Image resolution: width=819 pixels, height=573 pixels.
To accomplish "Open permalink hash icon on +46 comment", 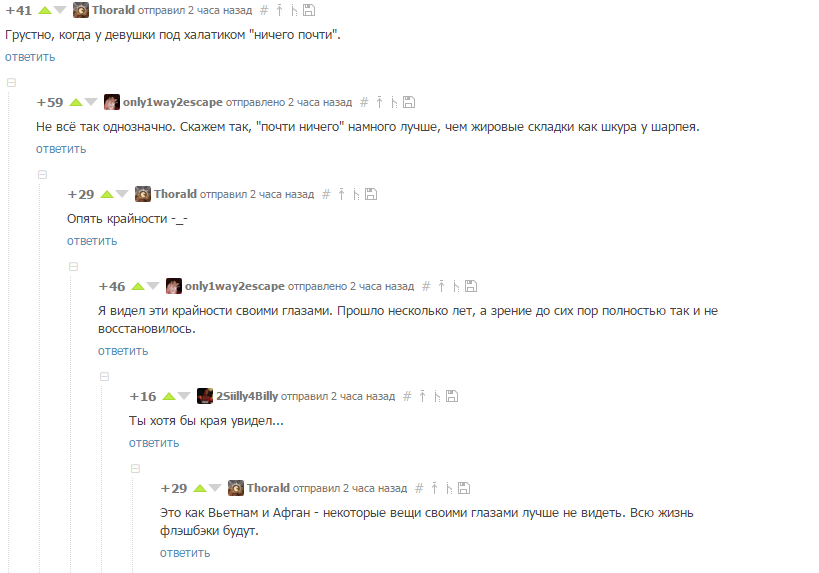I will click(x=426, y=286).
